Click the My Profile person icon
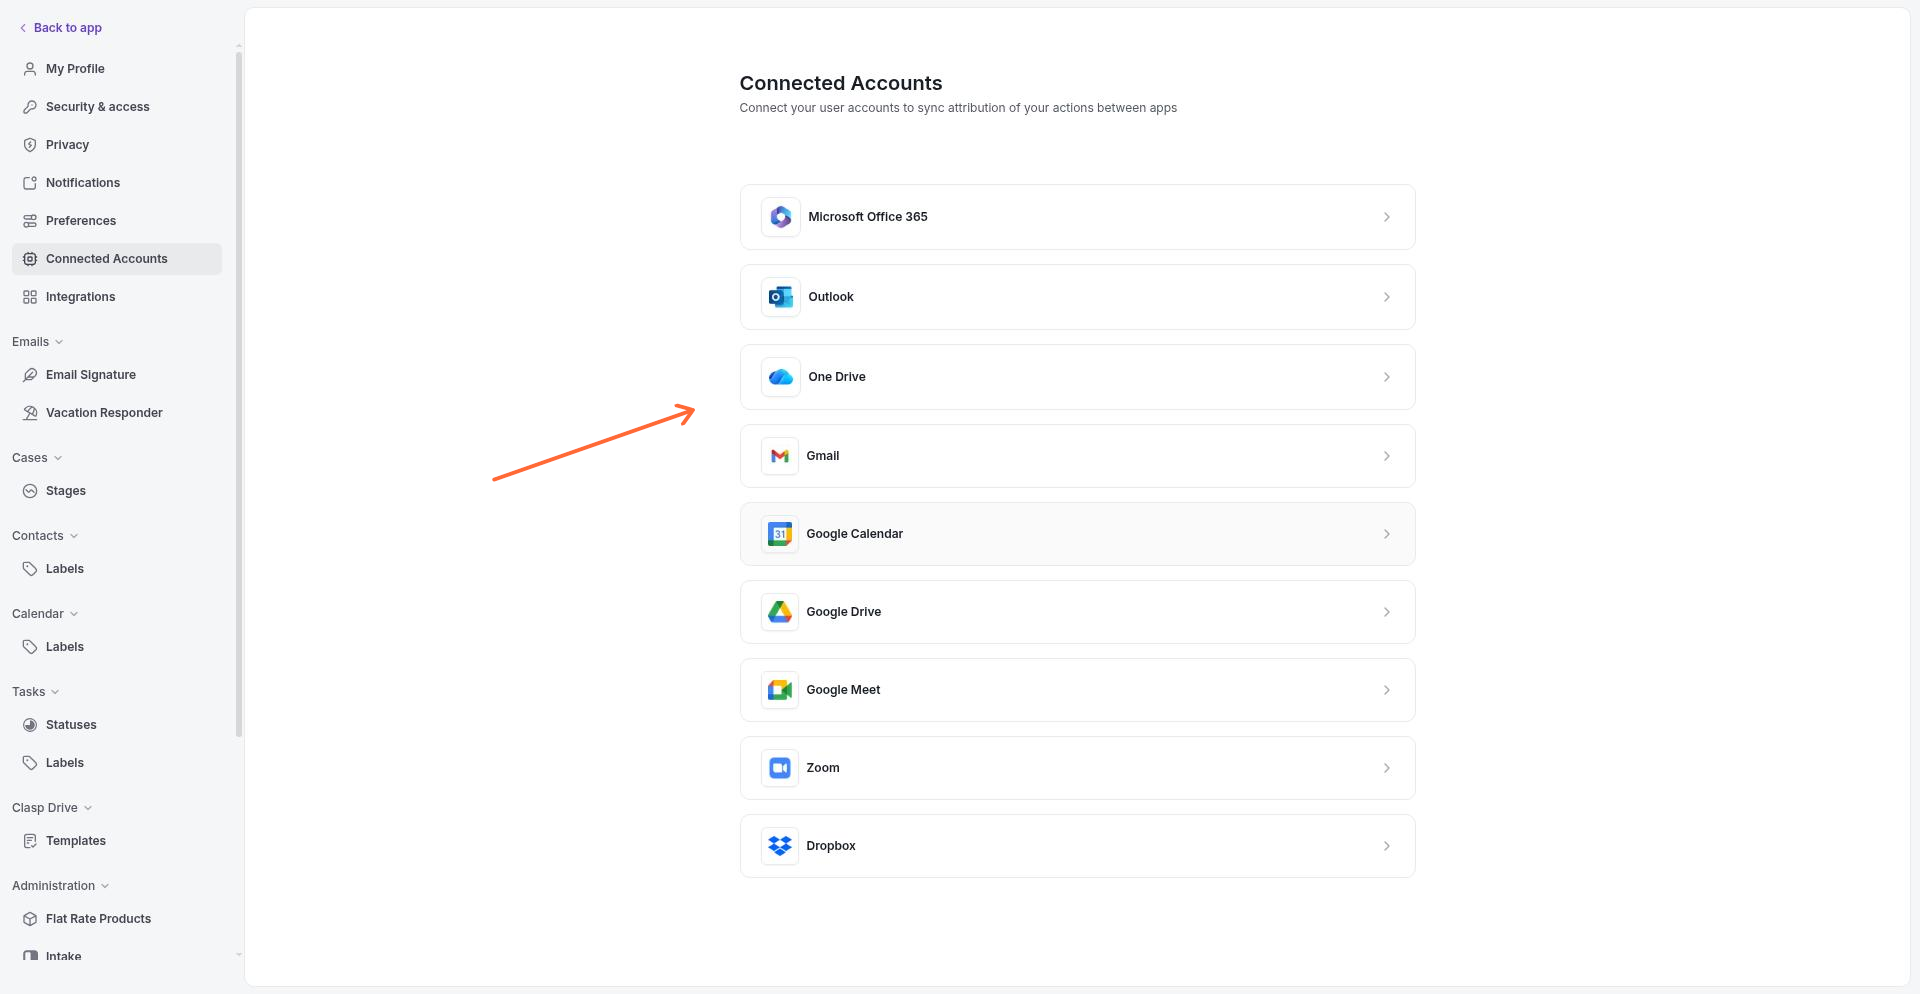1920x994 pixels. [30, 69]
